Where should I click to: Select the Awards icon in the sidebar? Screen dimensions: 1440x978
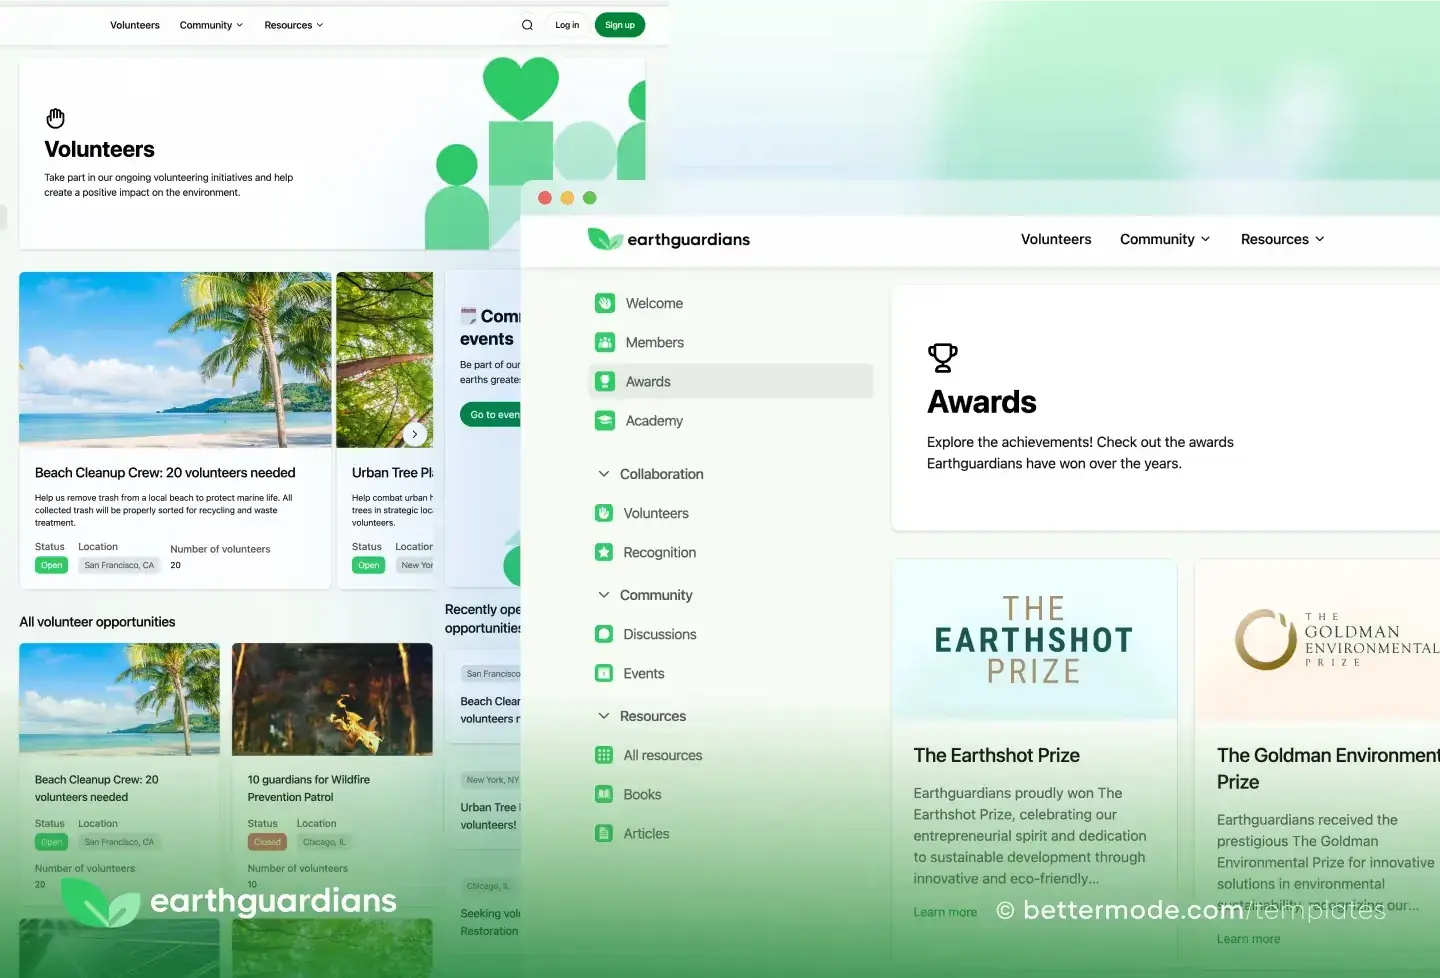605,381
